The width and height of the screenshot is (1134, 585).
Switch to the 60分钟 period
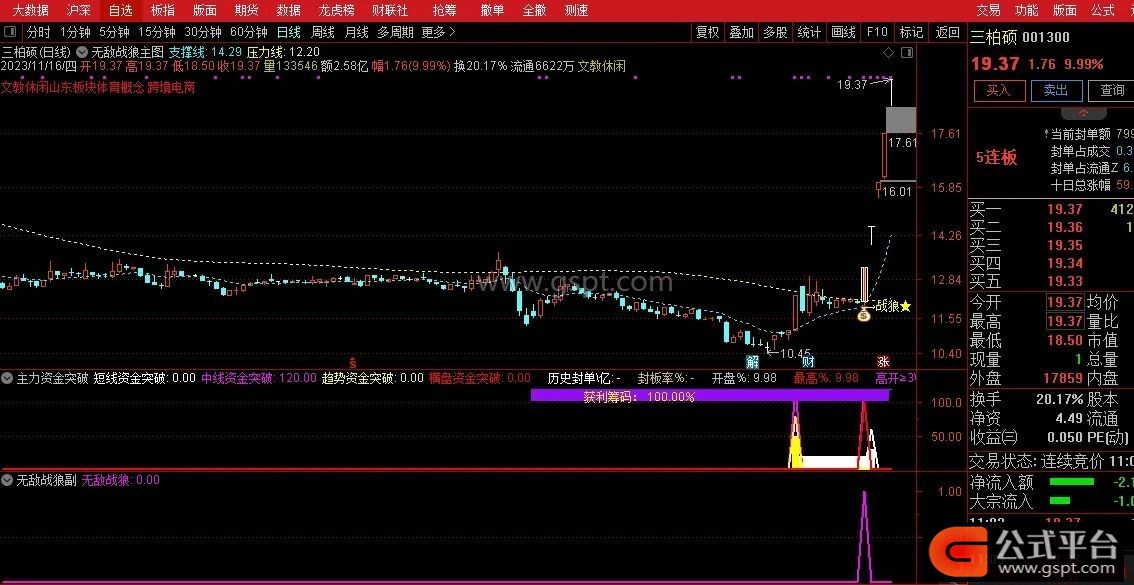(x=249, y=32)
